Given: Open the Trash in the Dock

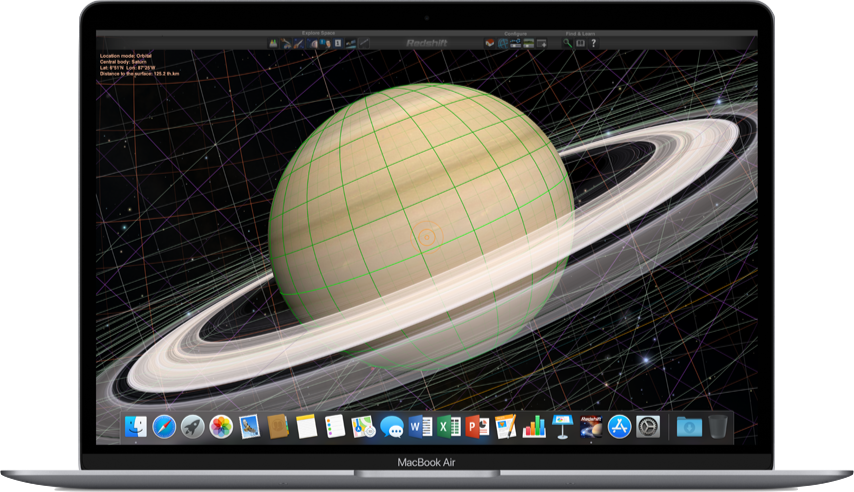Looking at the screenshot, I should (718, 427).
